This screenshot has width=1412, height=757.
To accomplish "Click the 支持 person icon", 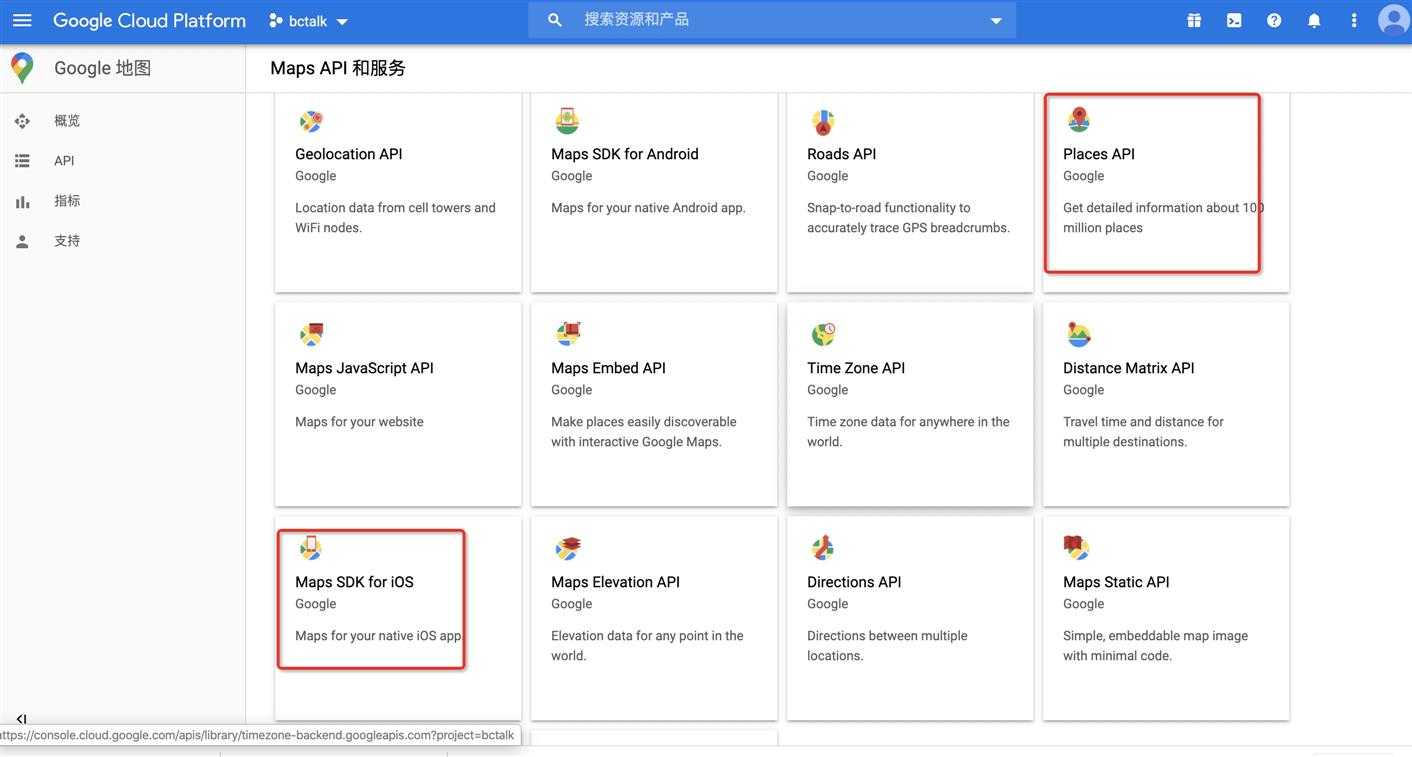I will (x=22, y=242).
